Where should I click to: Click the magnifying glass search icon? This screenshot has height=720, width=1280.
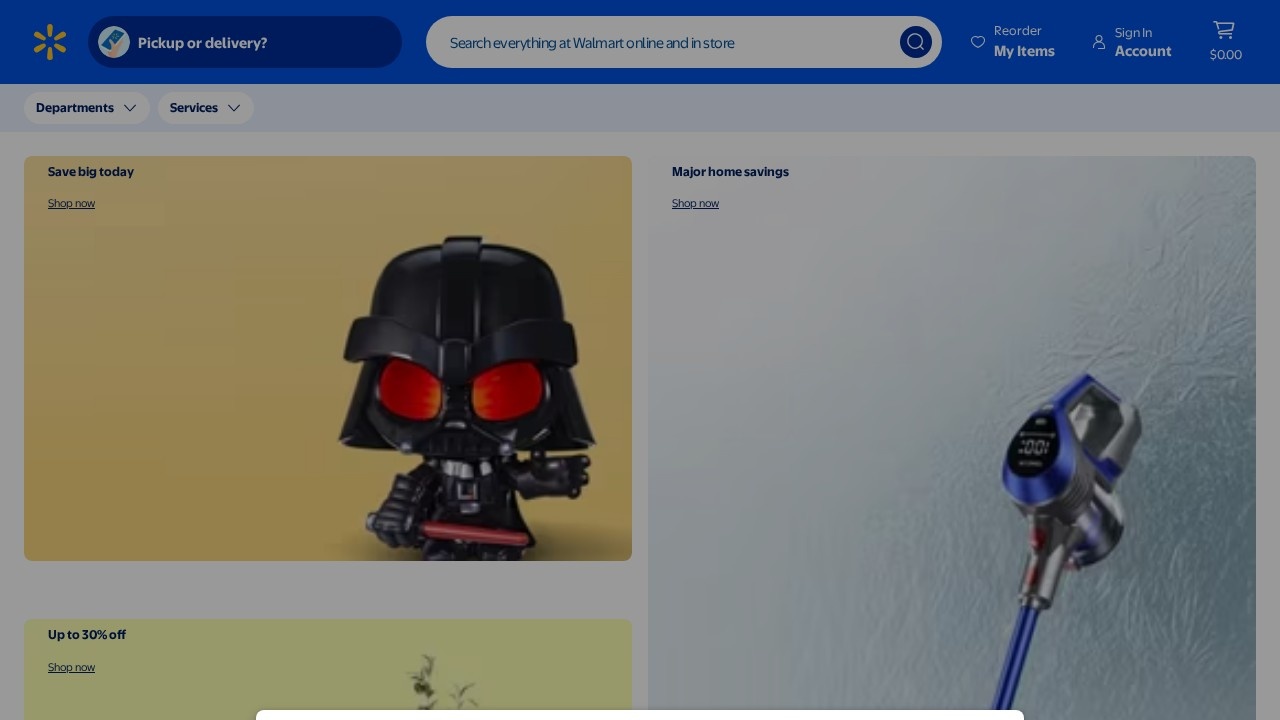pos(915,42)
